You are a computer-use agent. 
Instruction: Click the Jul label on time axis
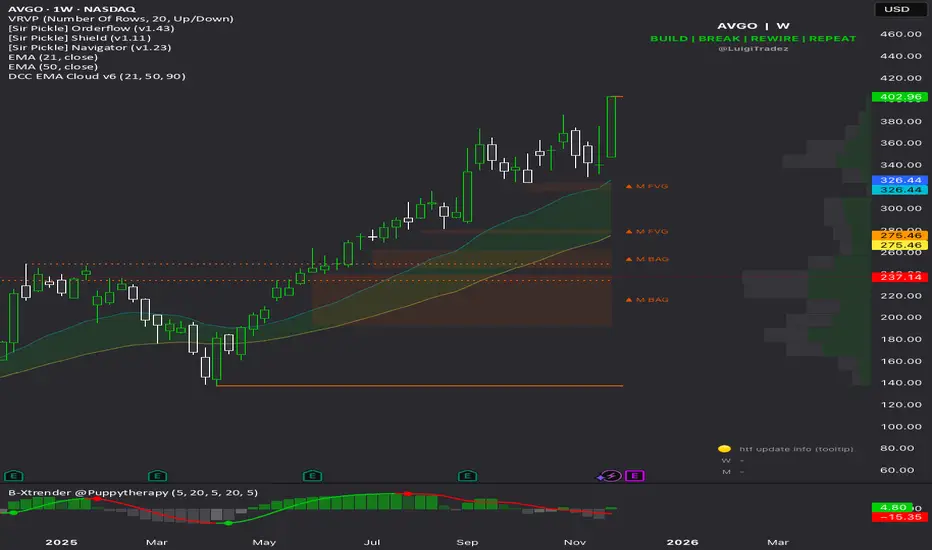pos(371,542)
